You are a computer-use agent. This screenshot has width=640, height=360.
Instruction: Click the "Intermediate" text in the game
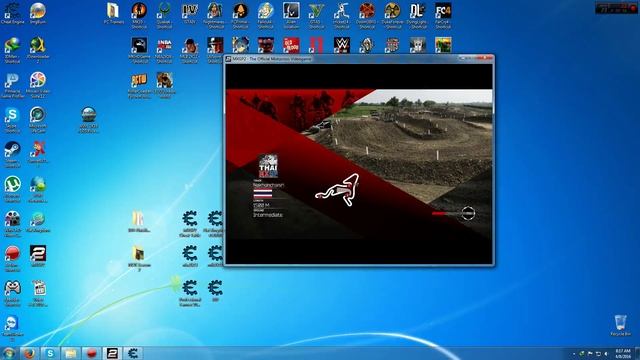coord(268,215)
